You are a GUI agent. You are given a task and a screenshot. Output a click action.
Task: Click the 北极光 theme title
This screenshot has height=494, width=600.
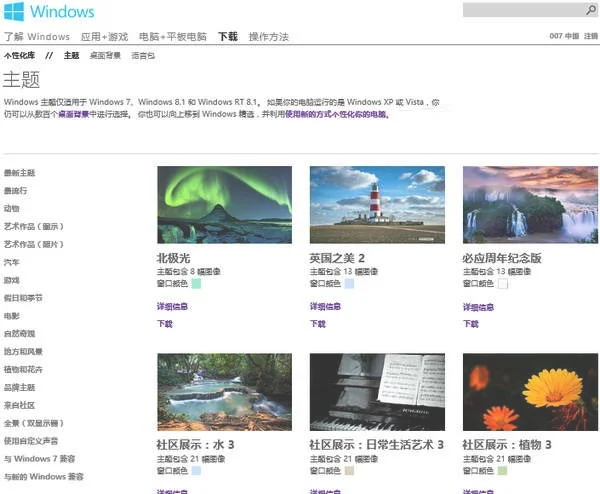click(x=173, y=258)
